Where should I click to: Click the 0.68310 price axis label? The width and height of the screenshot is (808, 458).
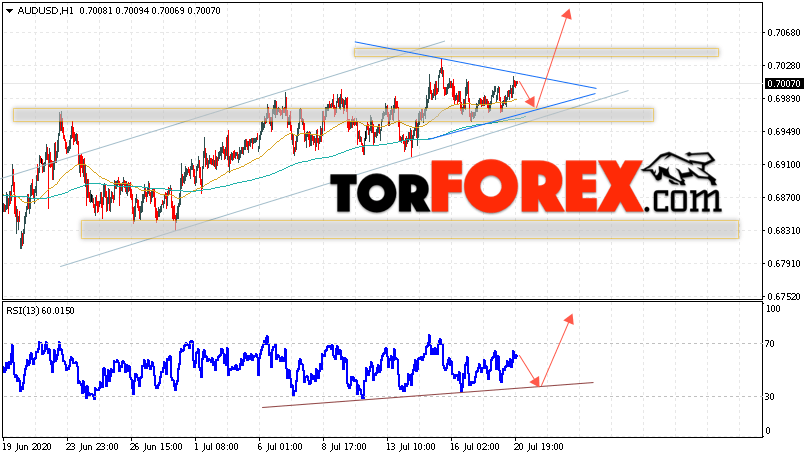784,231
